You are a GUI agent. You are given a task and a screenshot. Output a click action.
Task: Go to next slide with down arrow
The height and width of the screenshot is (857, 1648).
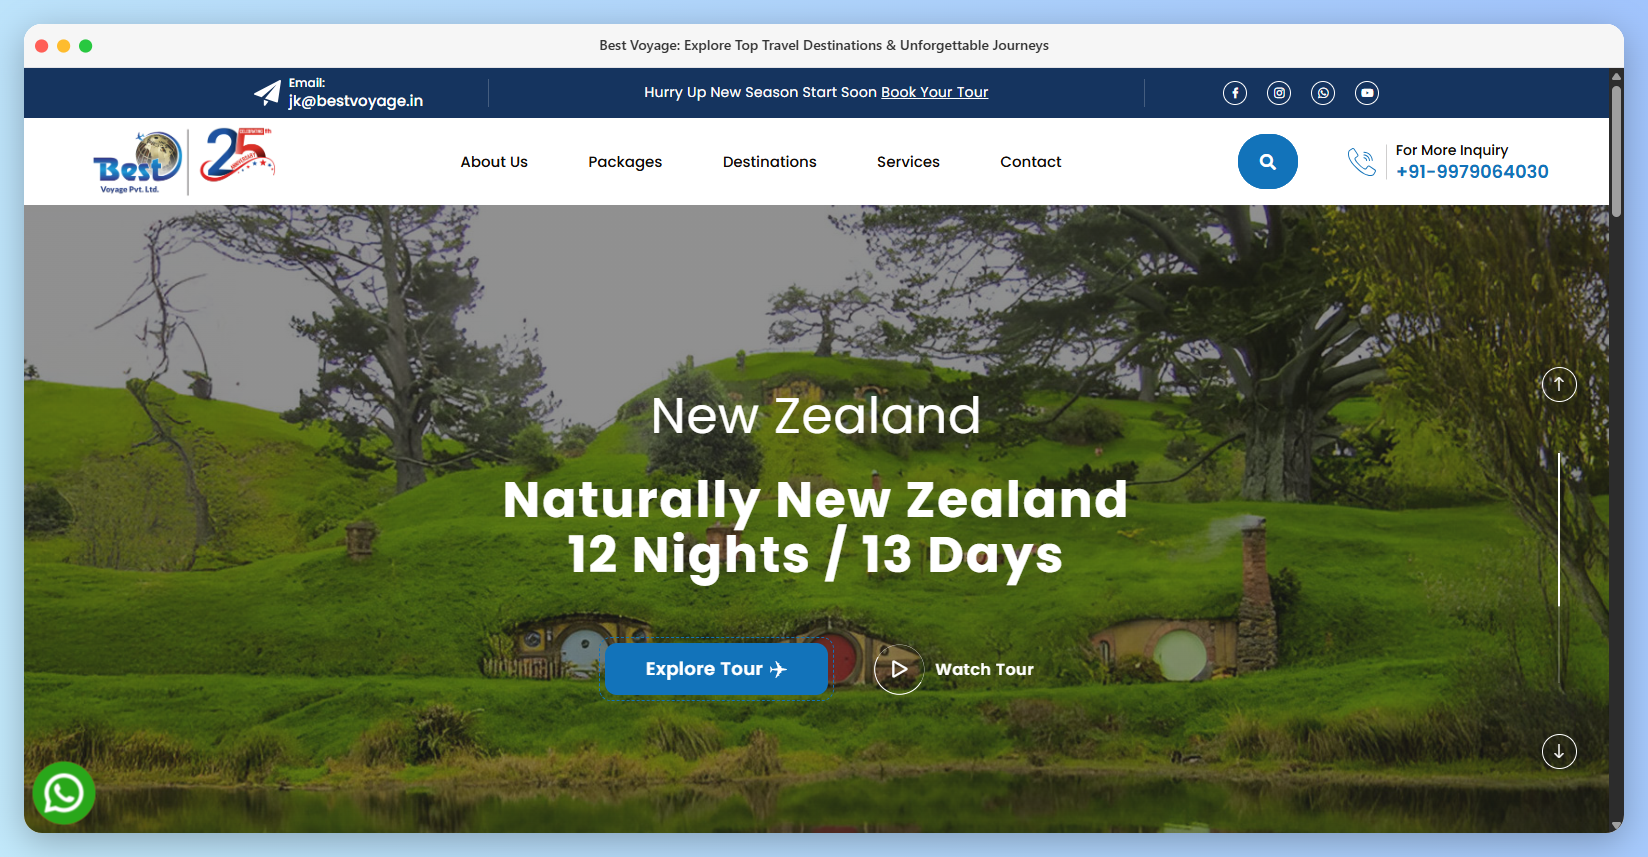coord(1559,751)
